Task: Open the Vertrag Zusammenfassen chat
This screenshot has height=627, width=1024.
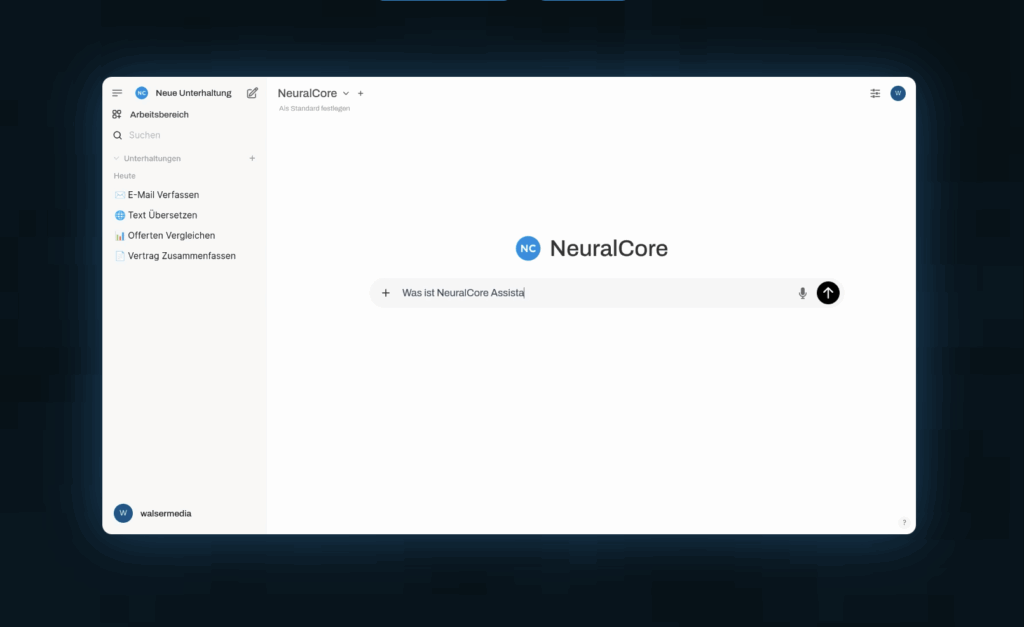Action: 181,256
